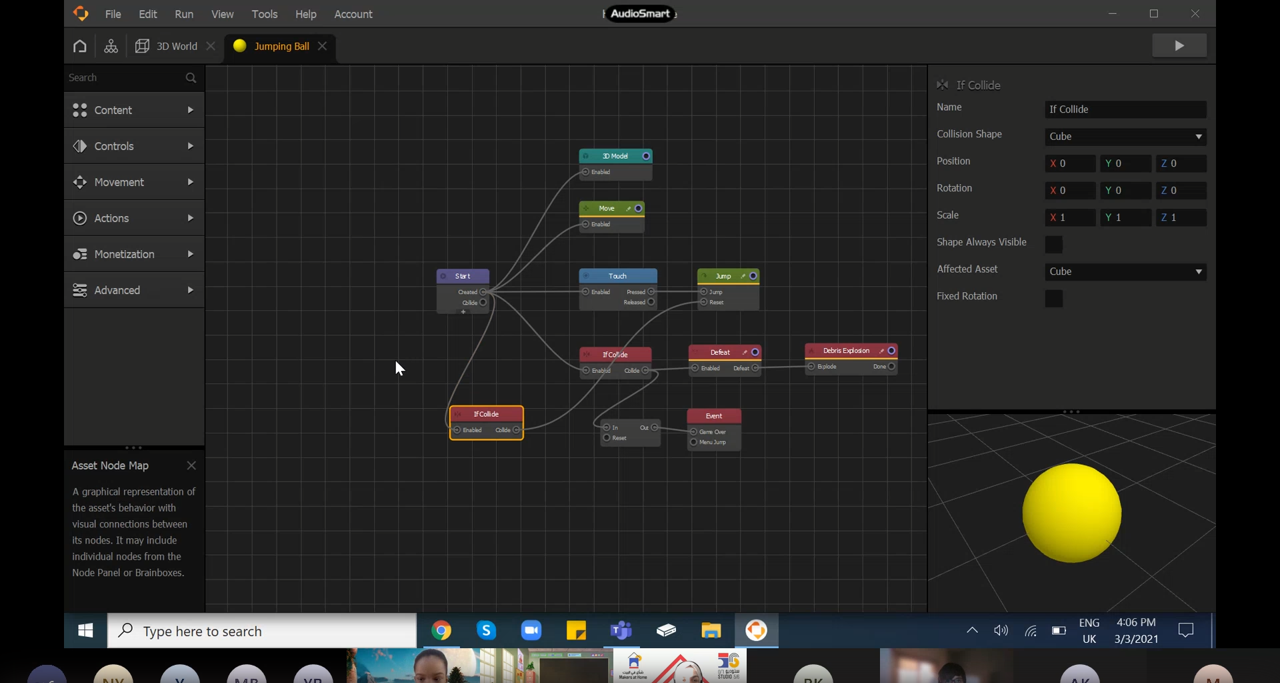
Task: Open the mind map tree icon
Action: coord(111,46)
